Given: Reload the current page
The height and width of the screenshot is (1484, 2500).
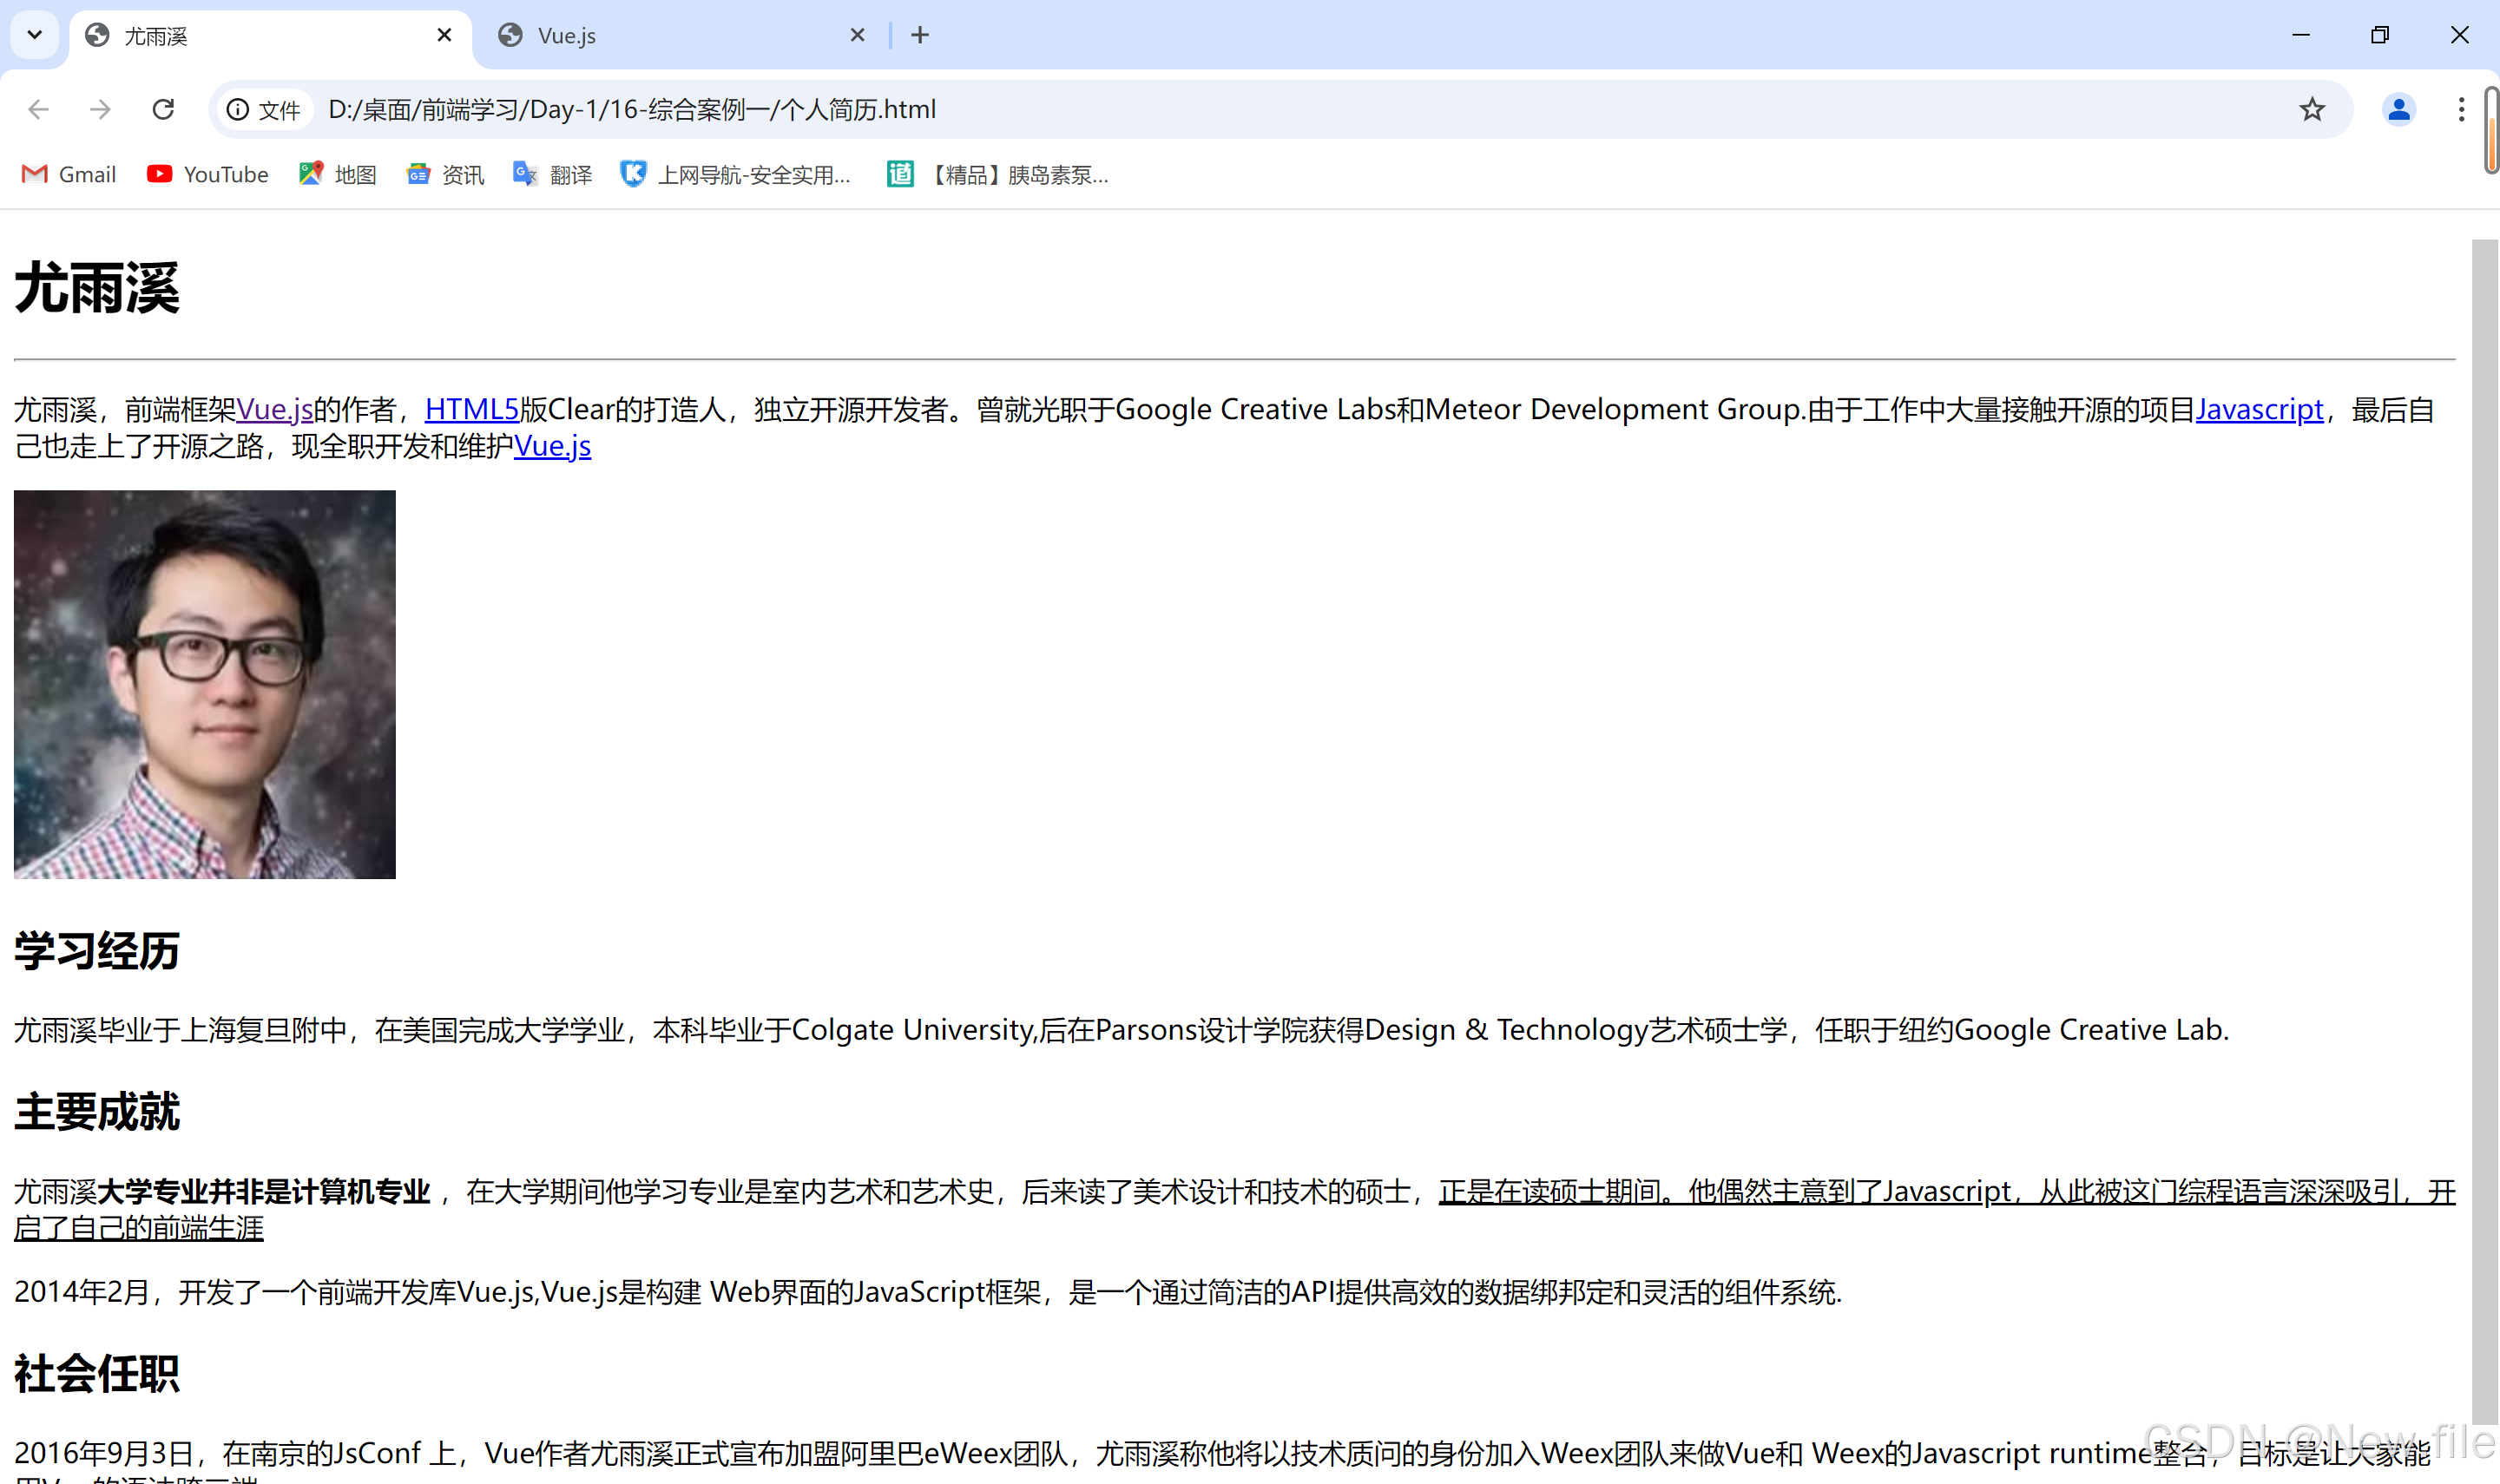Looking at the screenshot, I should click(163, 109).
